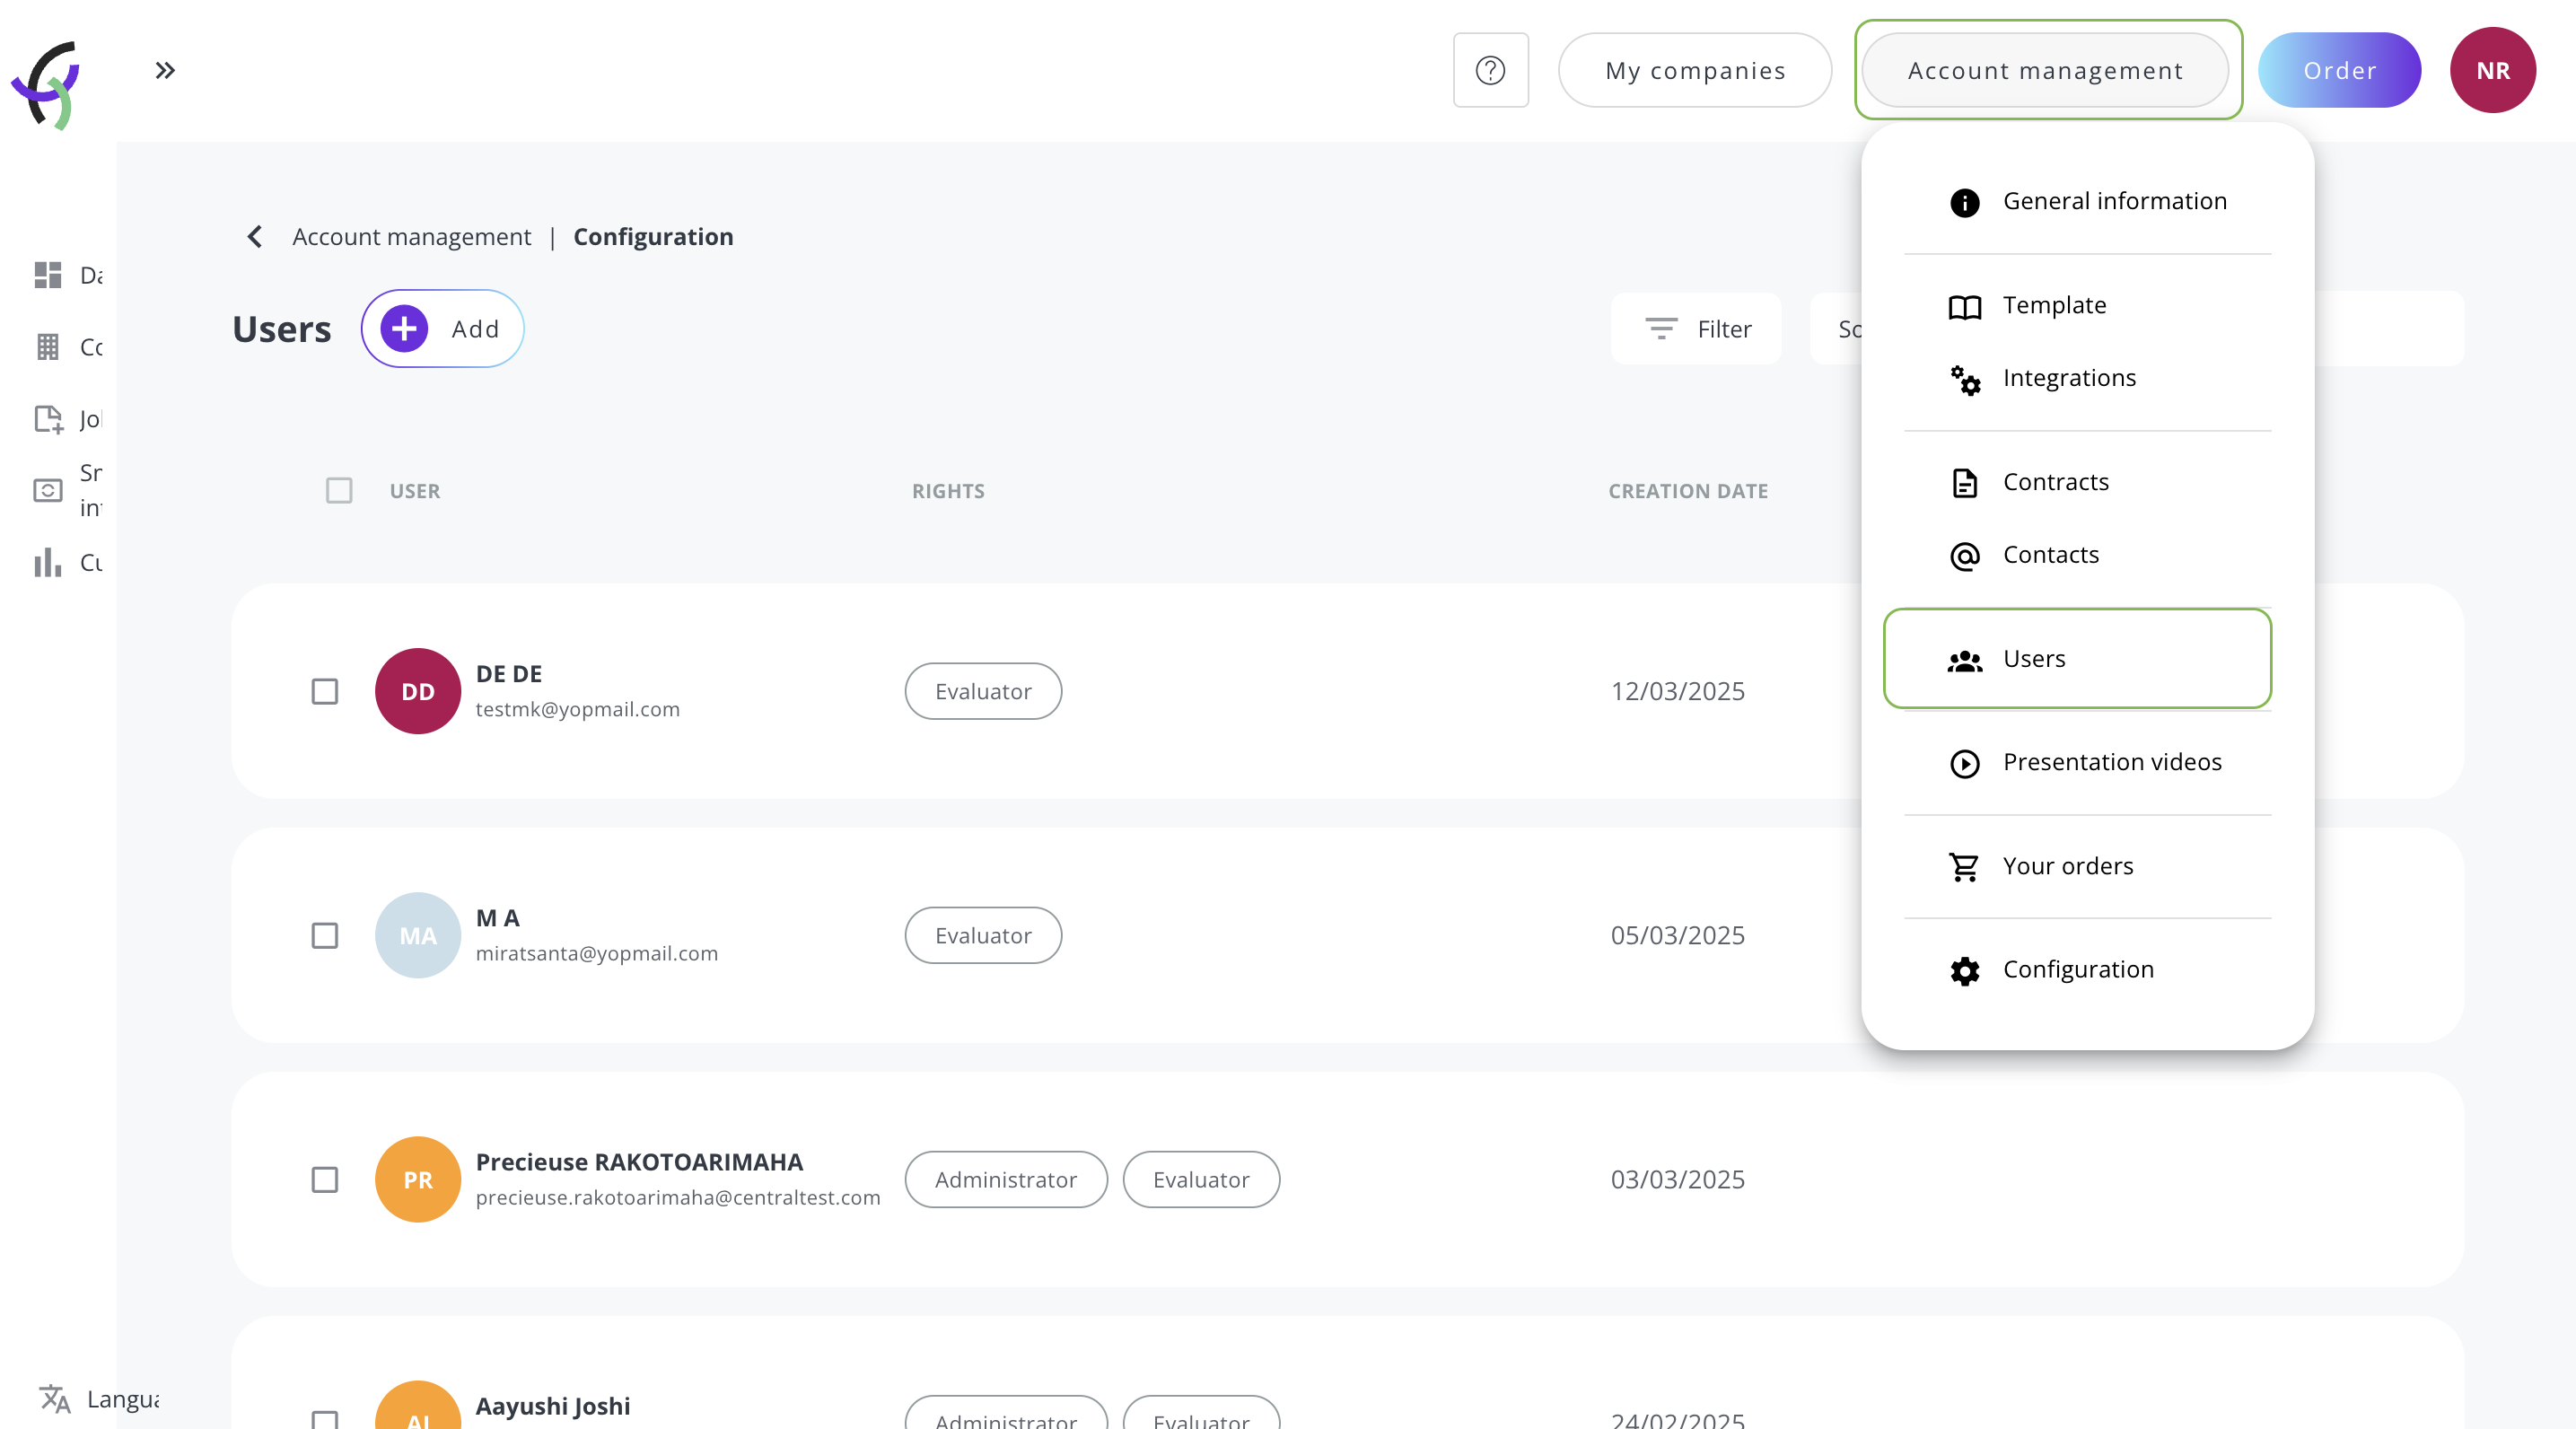Click the Users group icon
The image size is (2576, 1429).
[1964, 660]
